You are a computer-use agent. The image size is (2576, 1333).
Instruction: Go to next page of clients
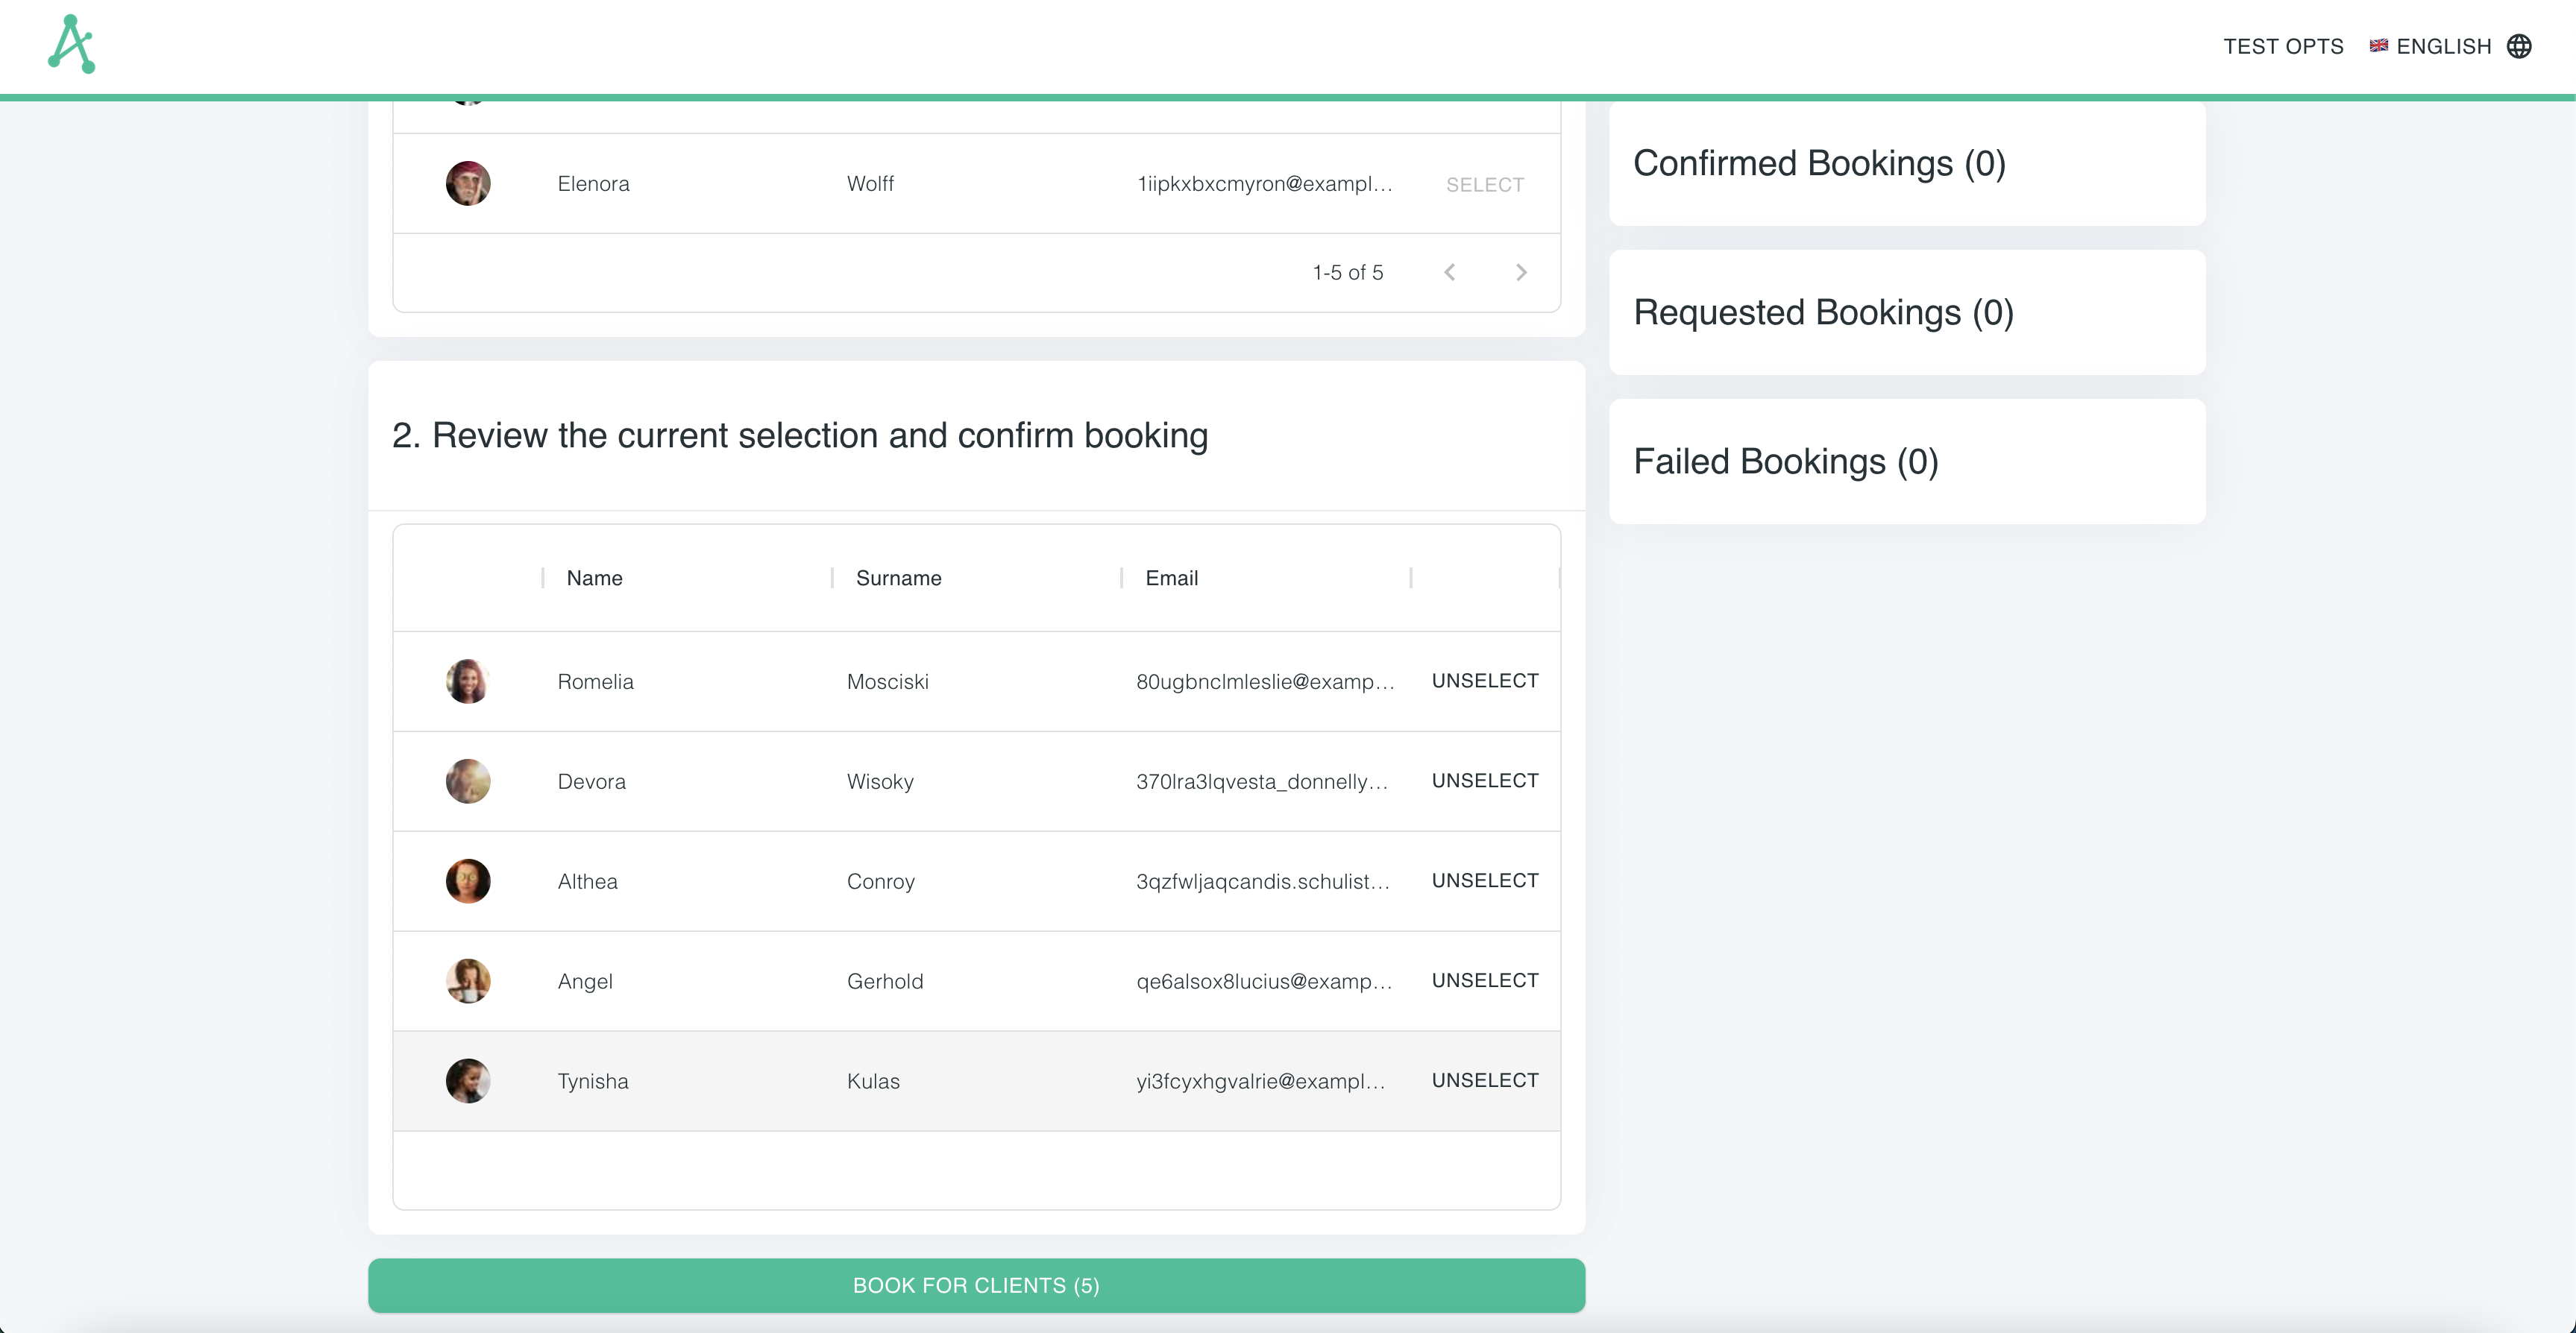pos(1521,271)
